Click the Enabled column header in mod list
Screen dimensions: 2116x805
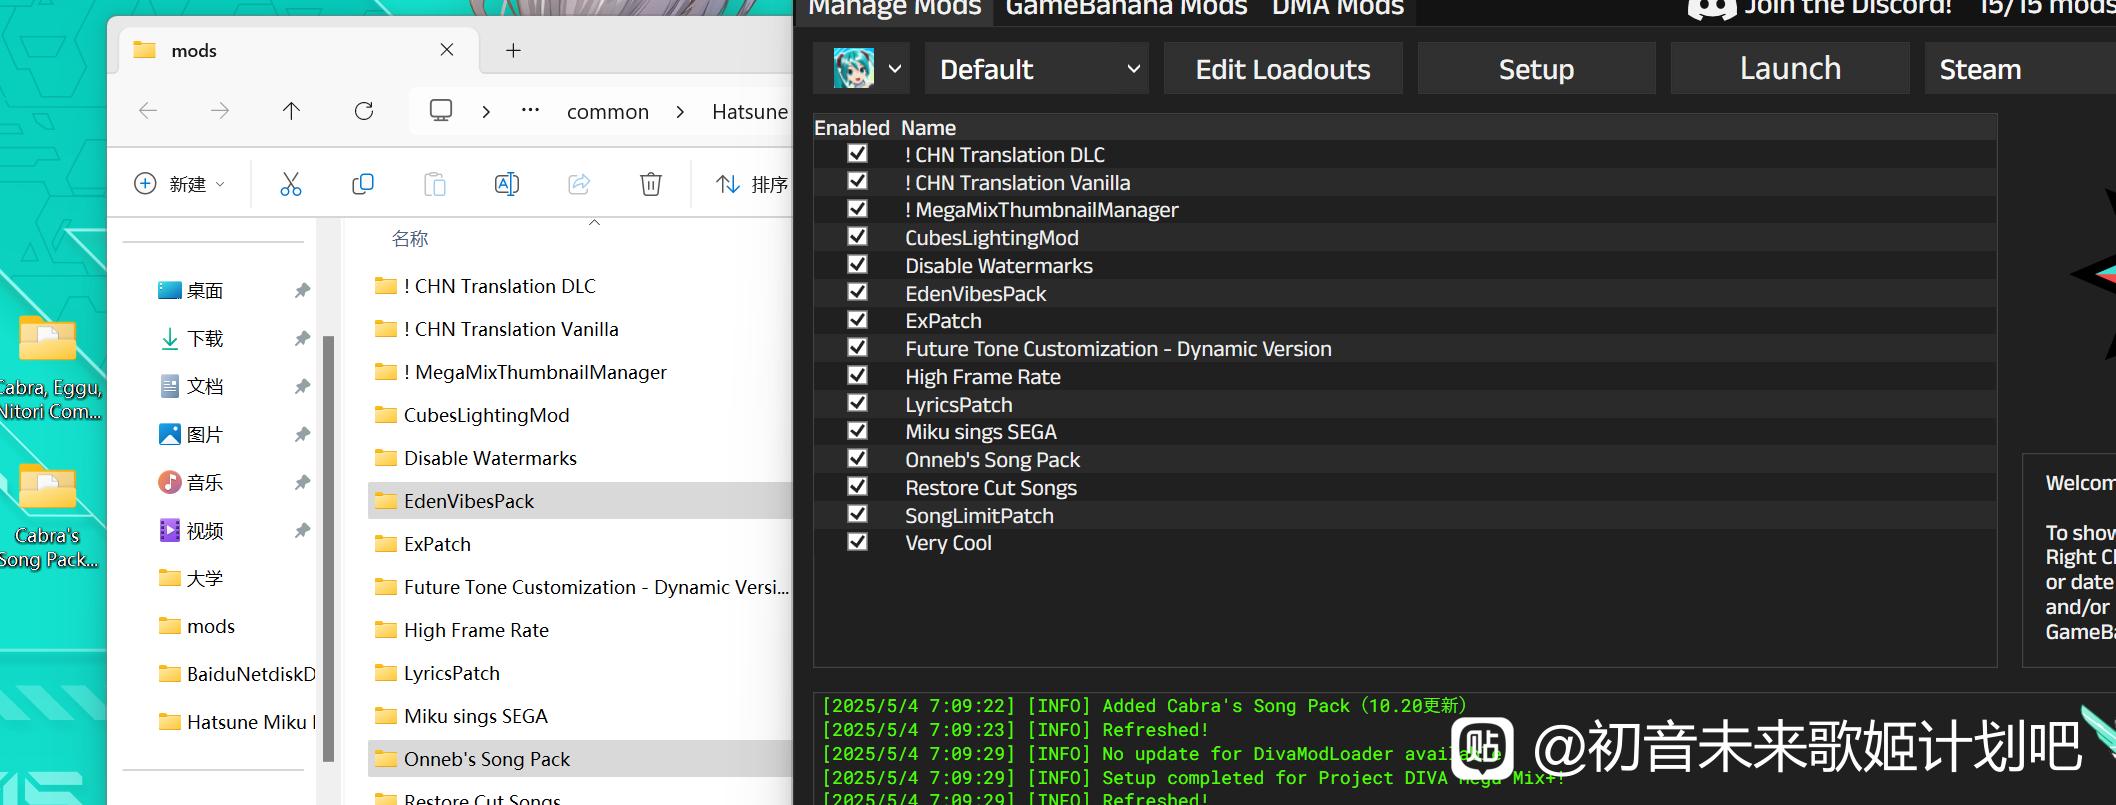point(851,128)
